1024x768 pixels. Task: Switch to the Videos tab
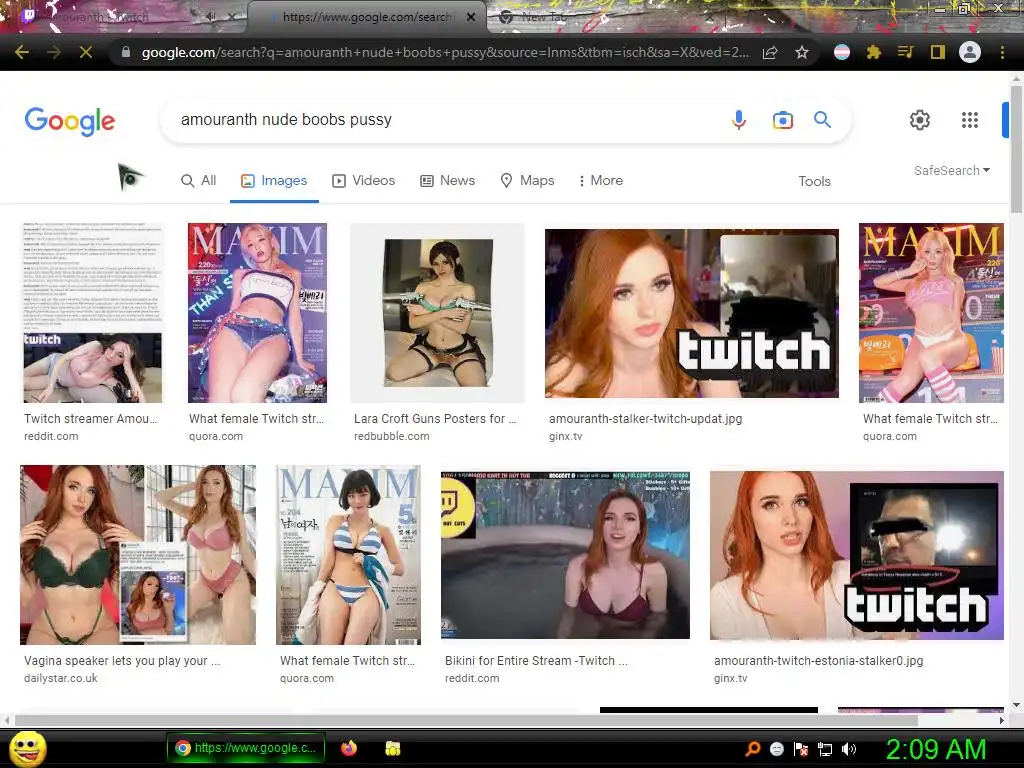coord(364,180)
